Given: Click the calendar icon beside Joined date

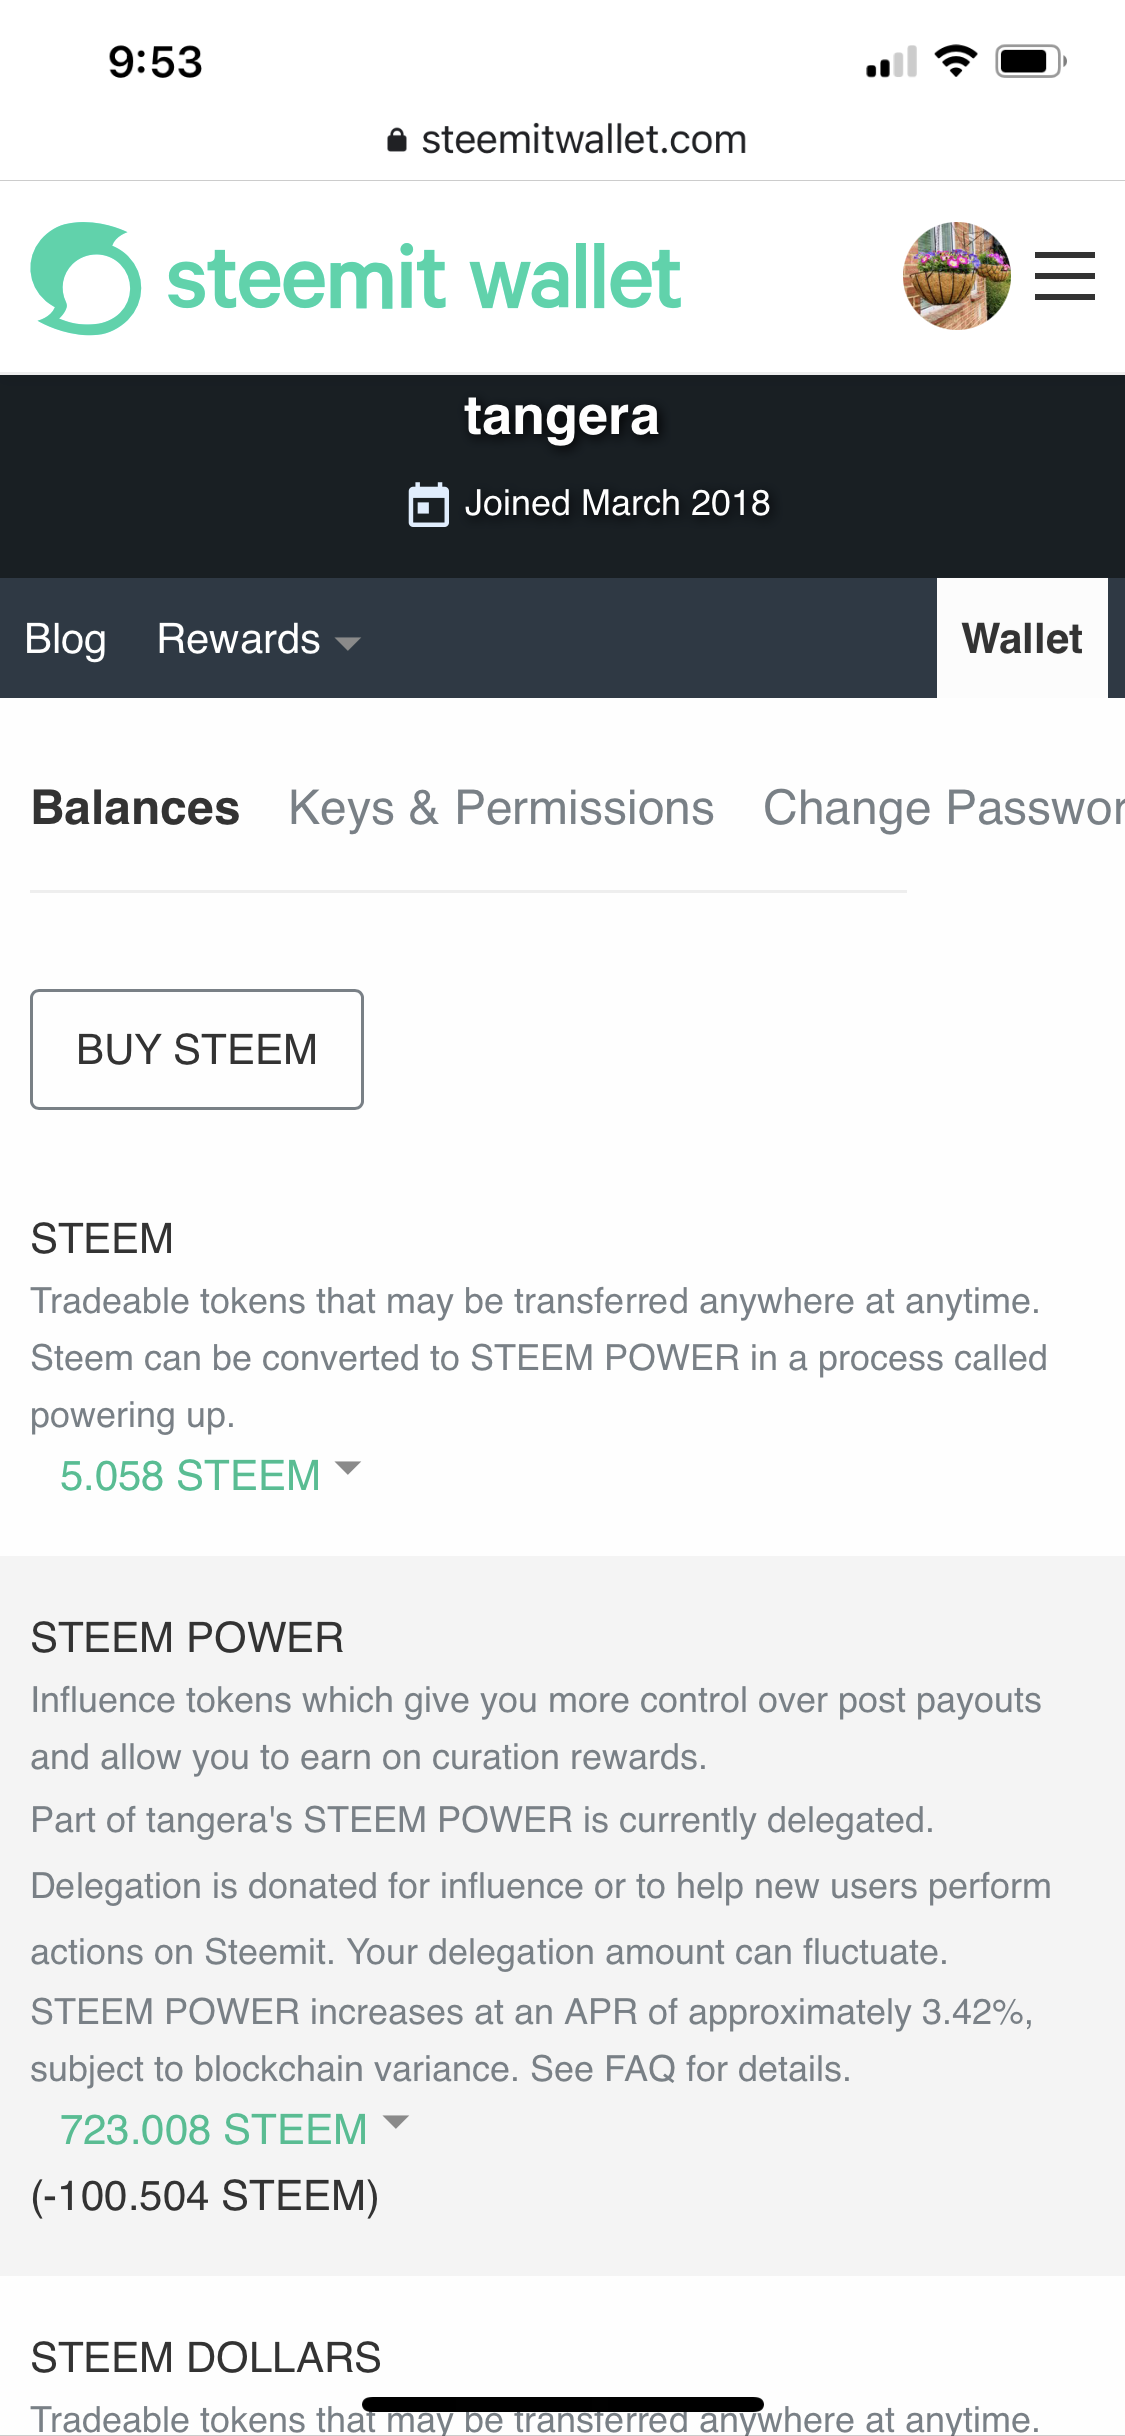Looking at the screenshot, I should 429,504.
